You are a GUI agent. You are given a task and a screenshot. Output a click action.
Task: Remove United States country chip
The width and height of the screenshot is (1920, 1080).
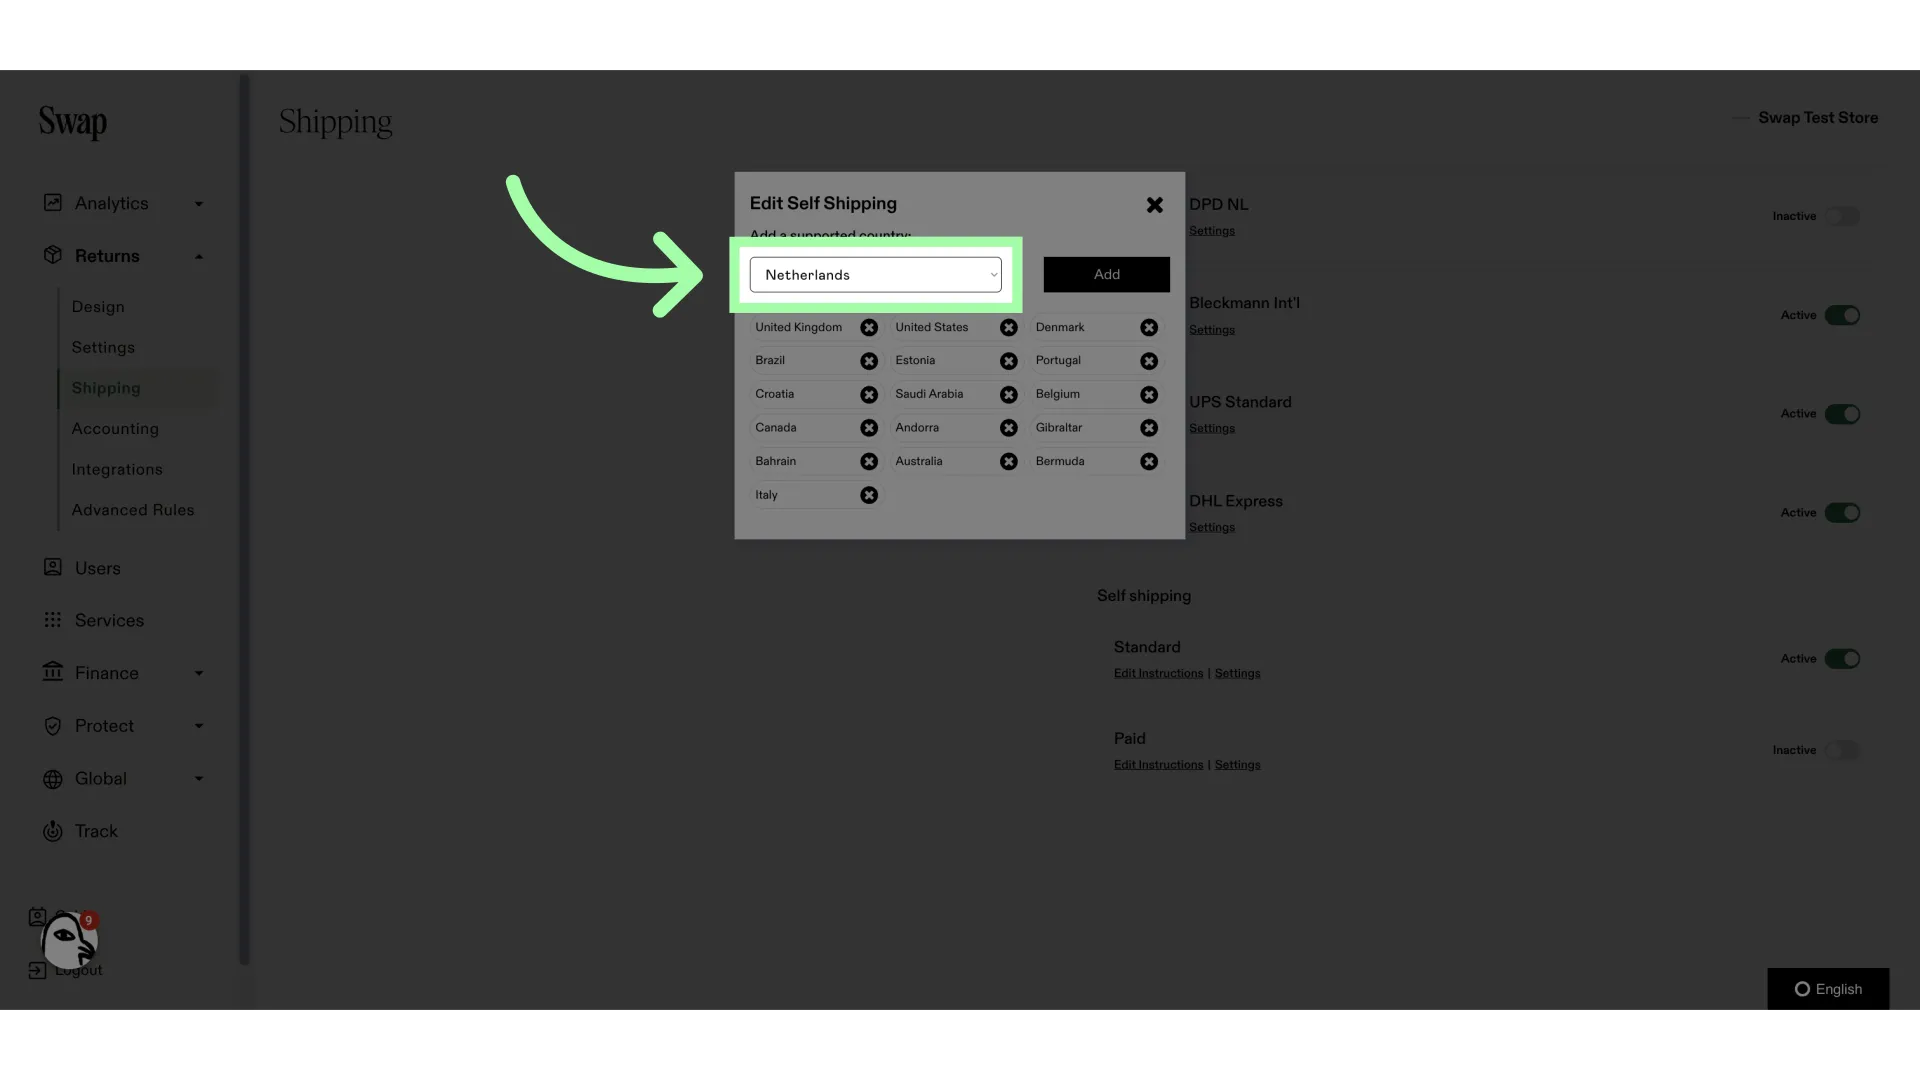tap(1008, 327)
